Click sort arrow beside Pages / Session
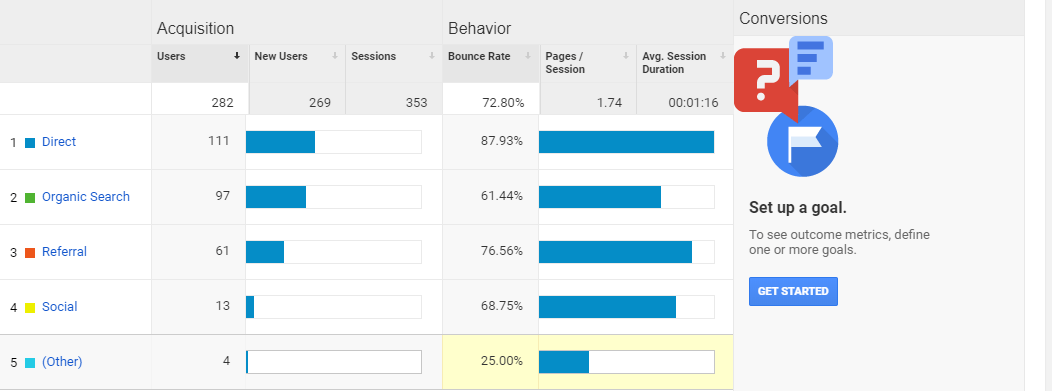Image resolution: width=1052 pixels, height=391 pixels. (x=626, y=56)
